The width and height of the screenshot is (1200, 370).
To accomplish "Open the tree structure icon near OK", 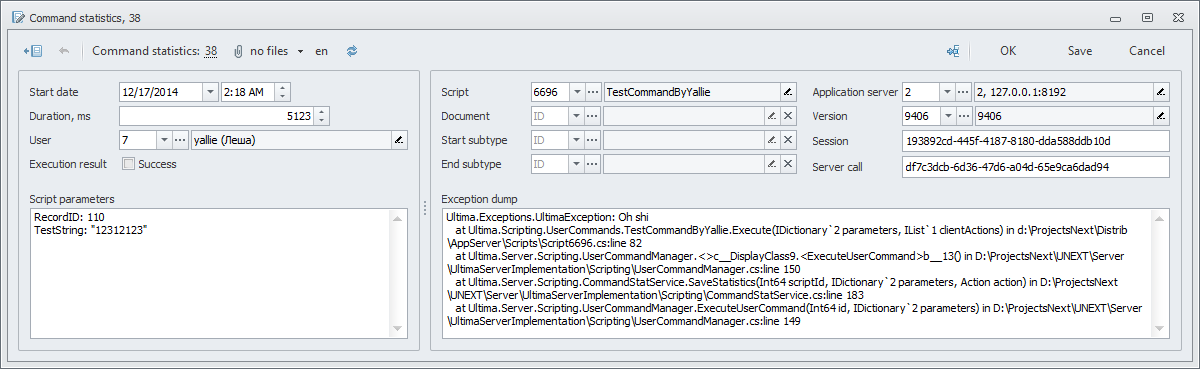I will 953,50.
